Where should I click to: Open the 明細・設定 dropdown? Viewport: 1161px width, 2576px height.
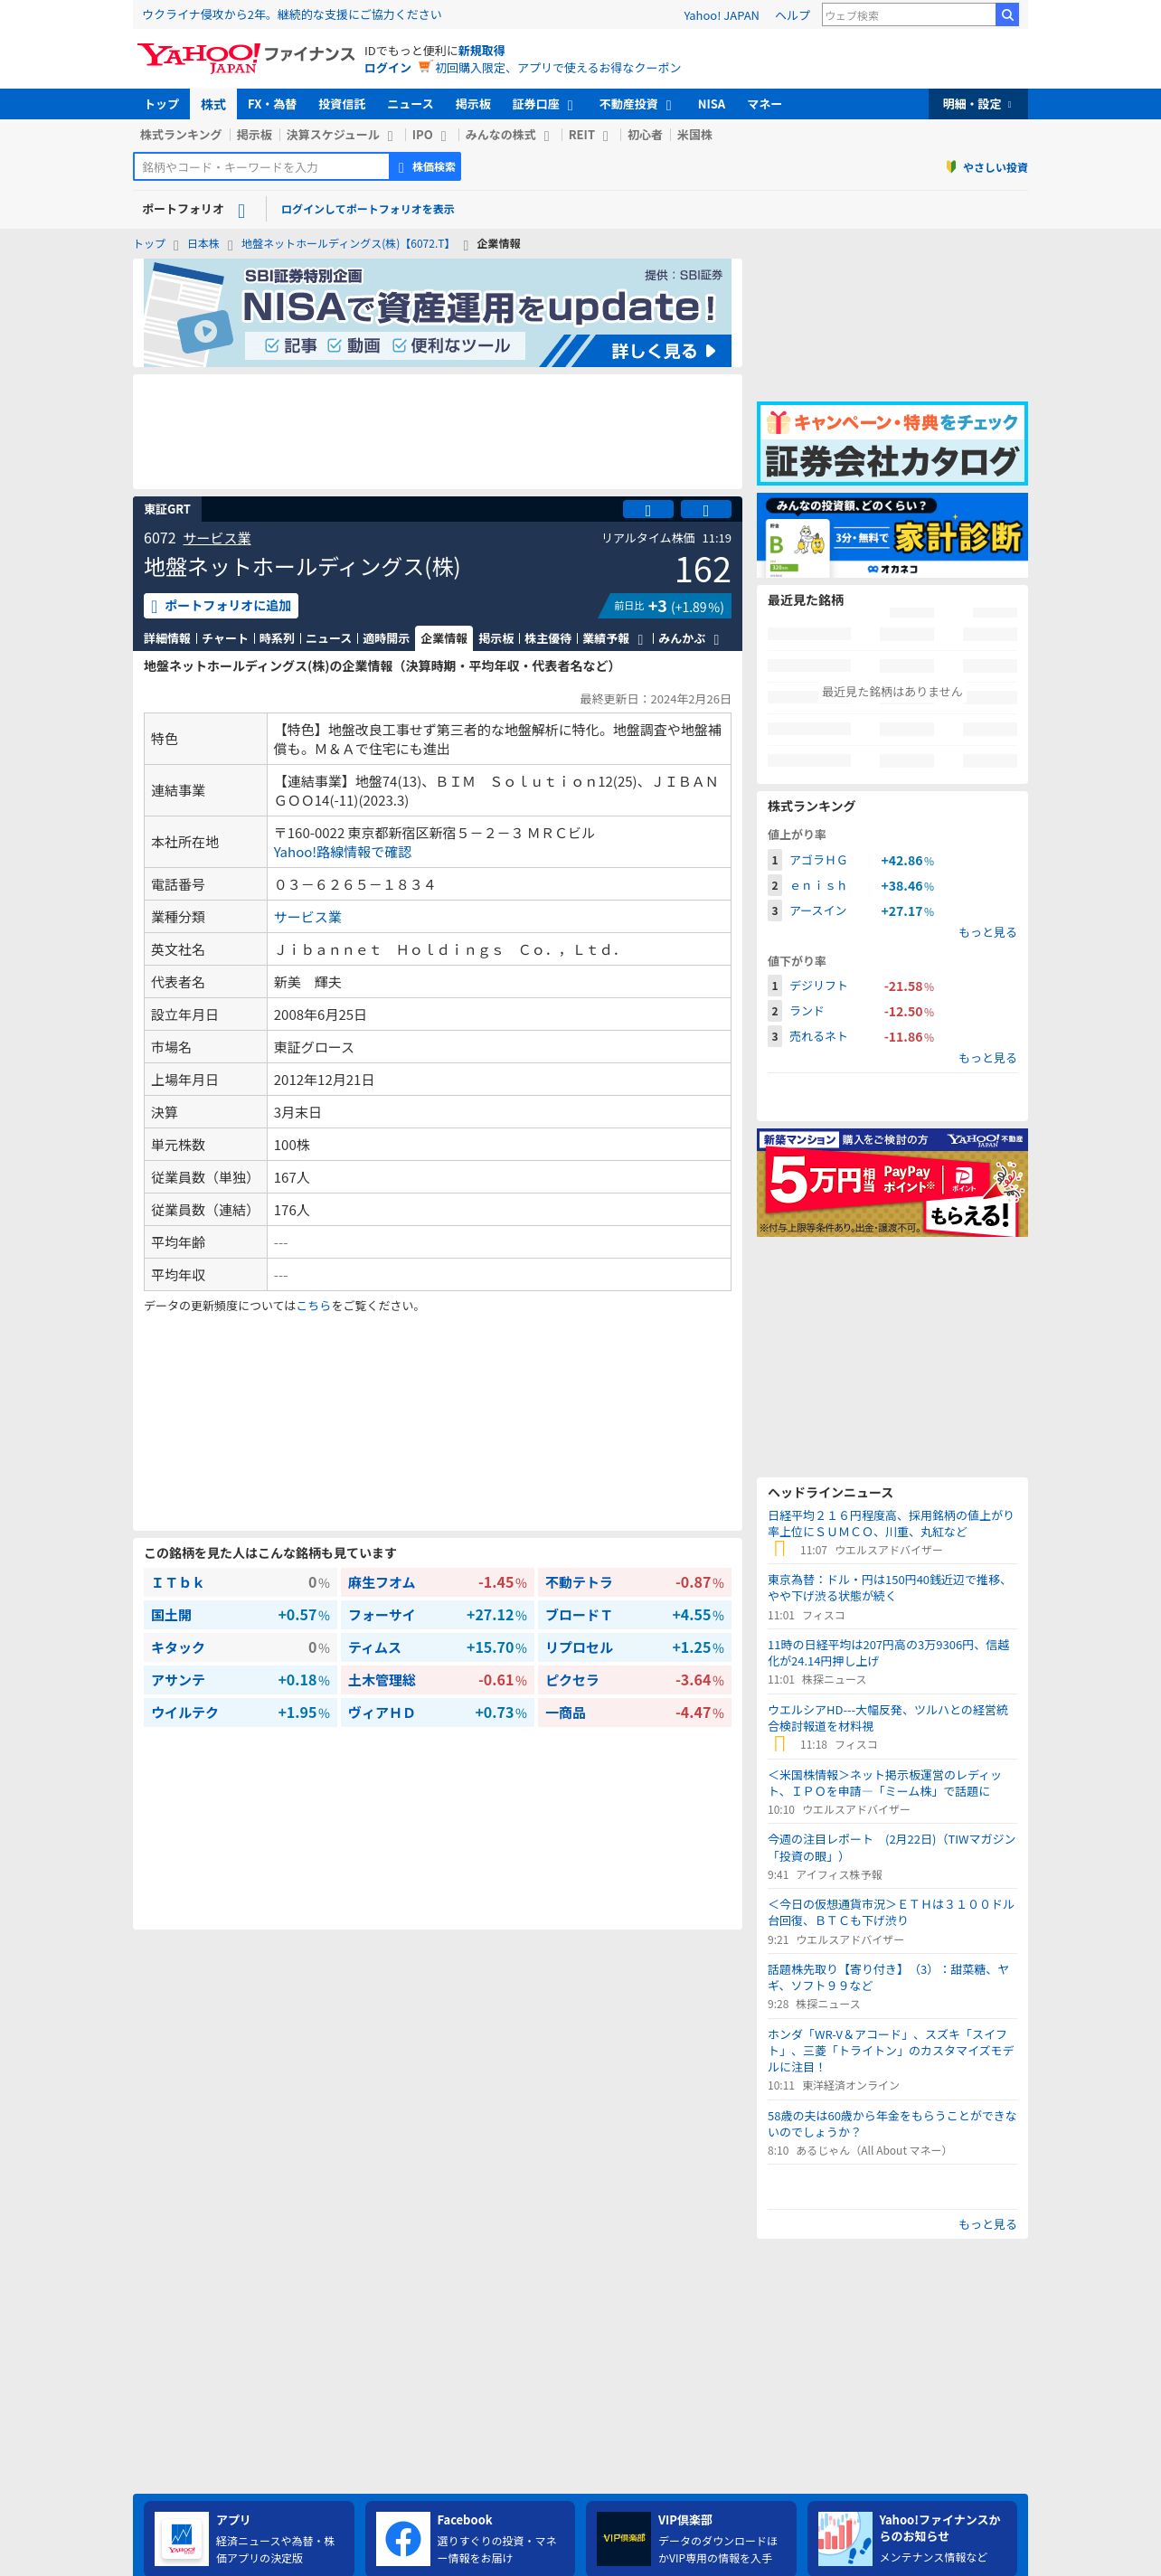(x=977, y=104)
